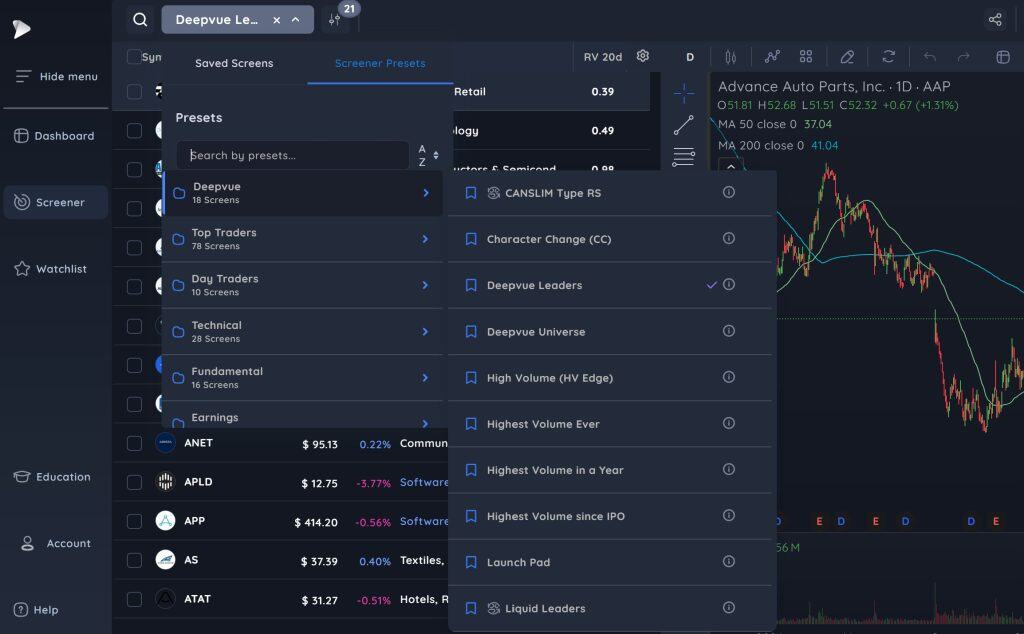This screenshot has height=634, width=1024.
Task: Click the undo arrow icon
Action: point(930,57)
